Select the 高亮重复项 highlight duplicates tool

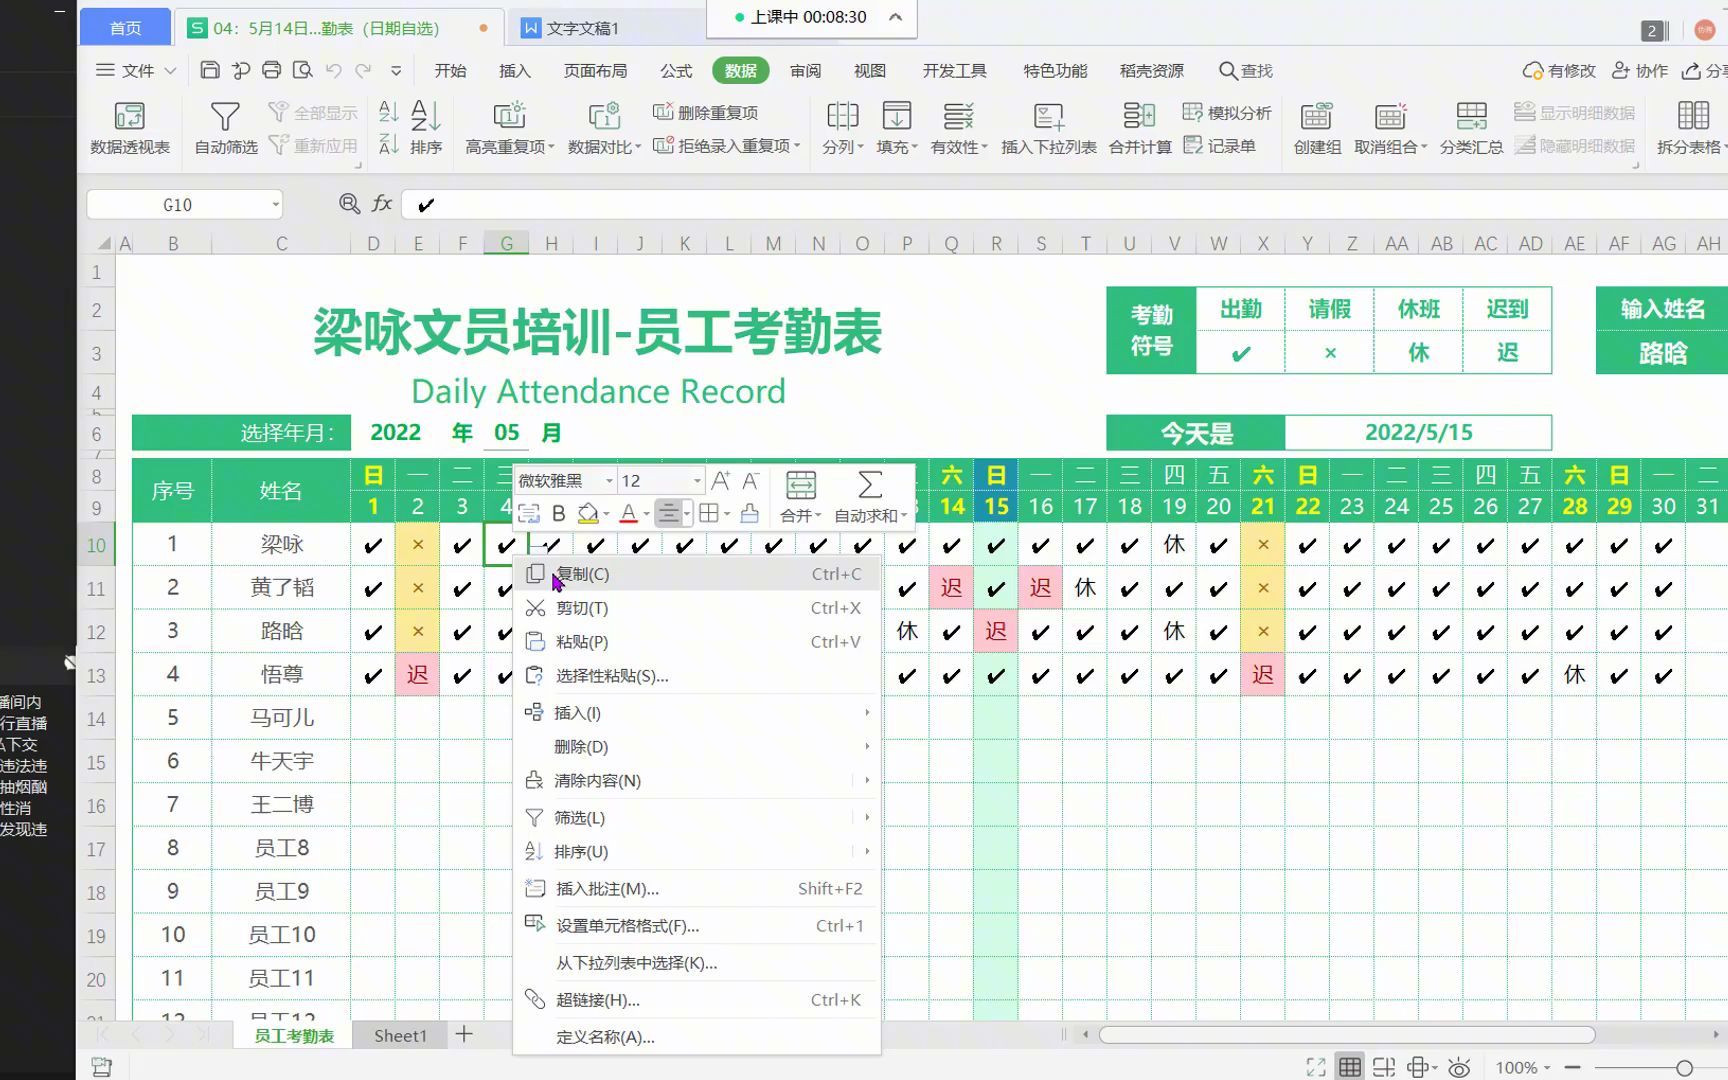[x=509, y=127]
